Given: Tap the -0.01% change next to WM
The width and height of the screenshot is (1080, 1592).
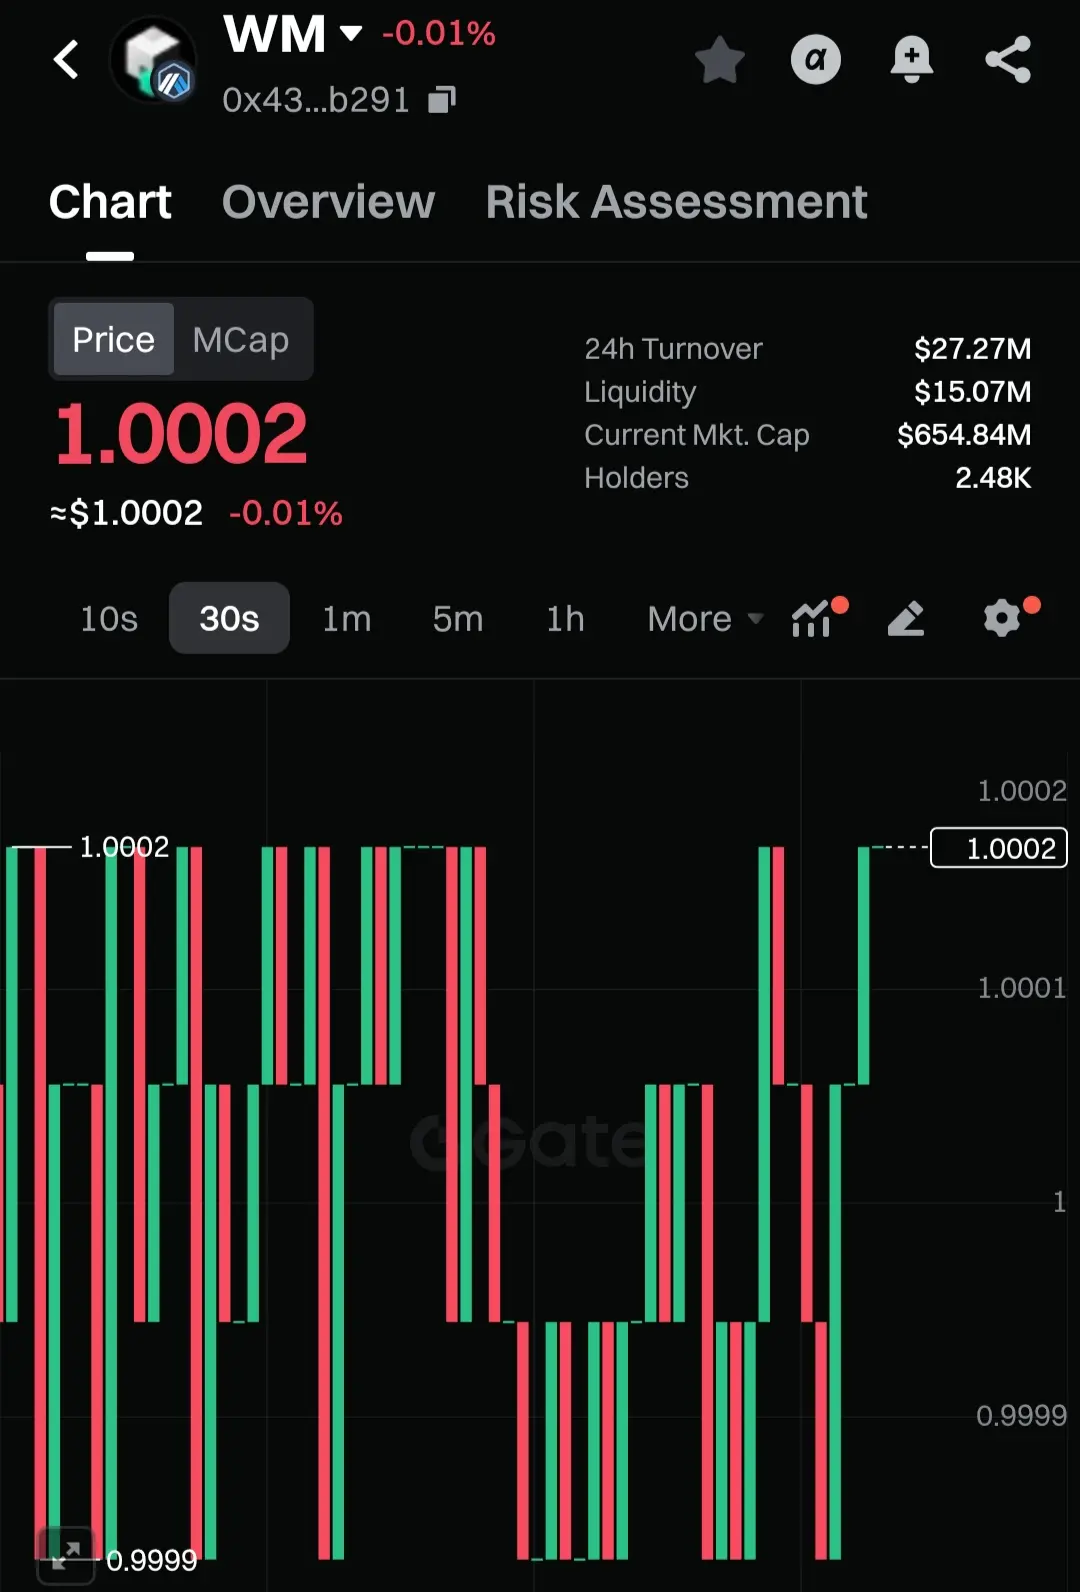Looking at the screenshot, I should (439, 33).
